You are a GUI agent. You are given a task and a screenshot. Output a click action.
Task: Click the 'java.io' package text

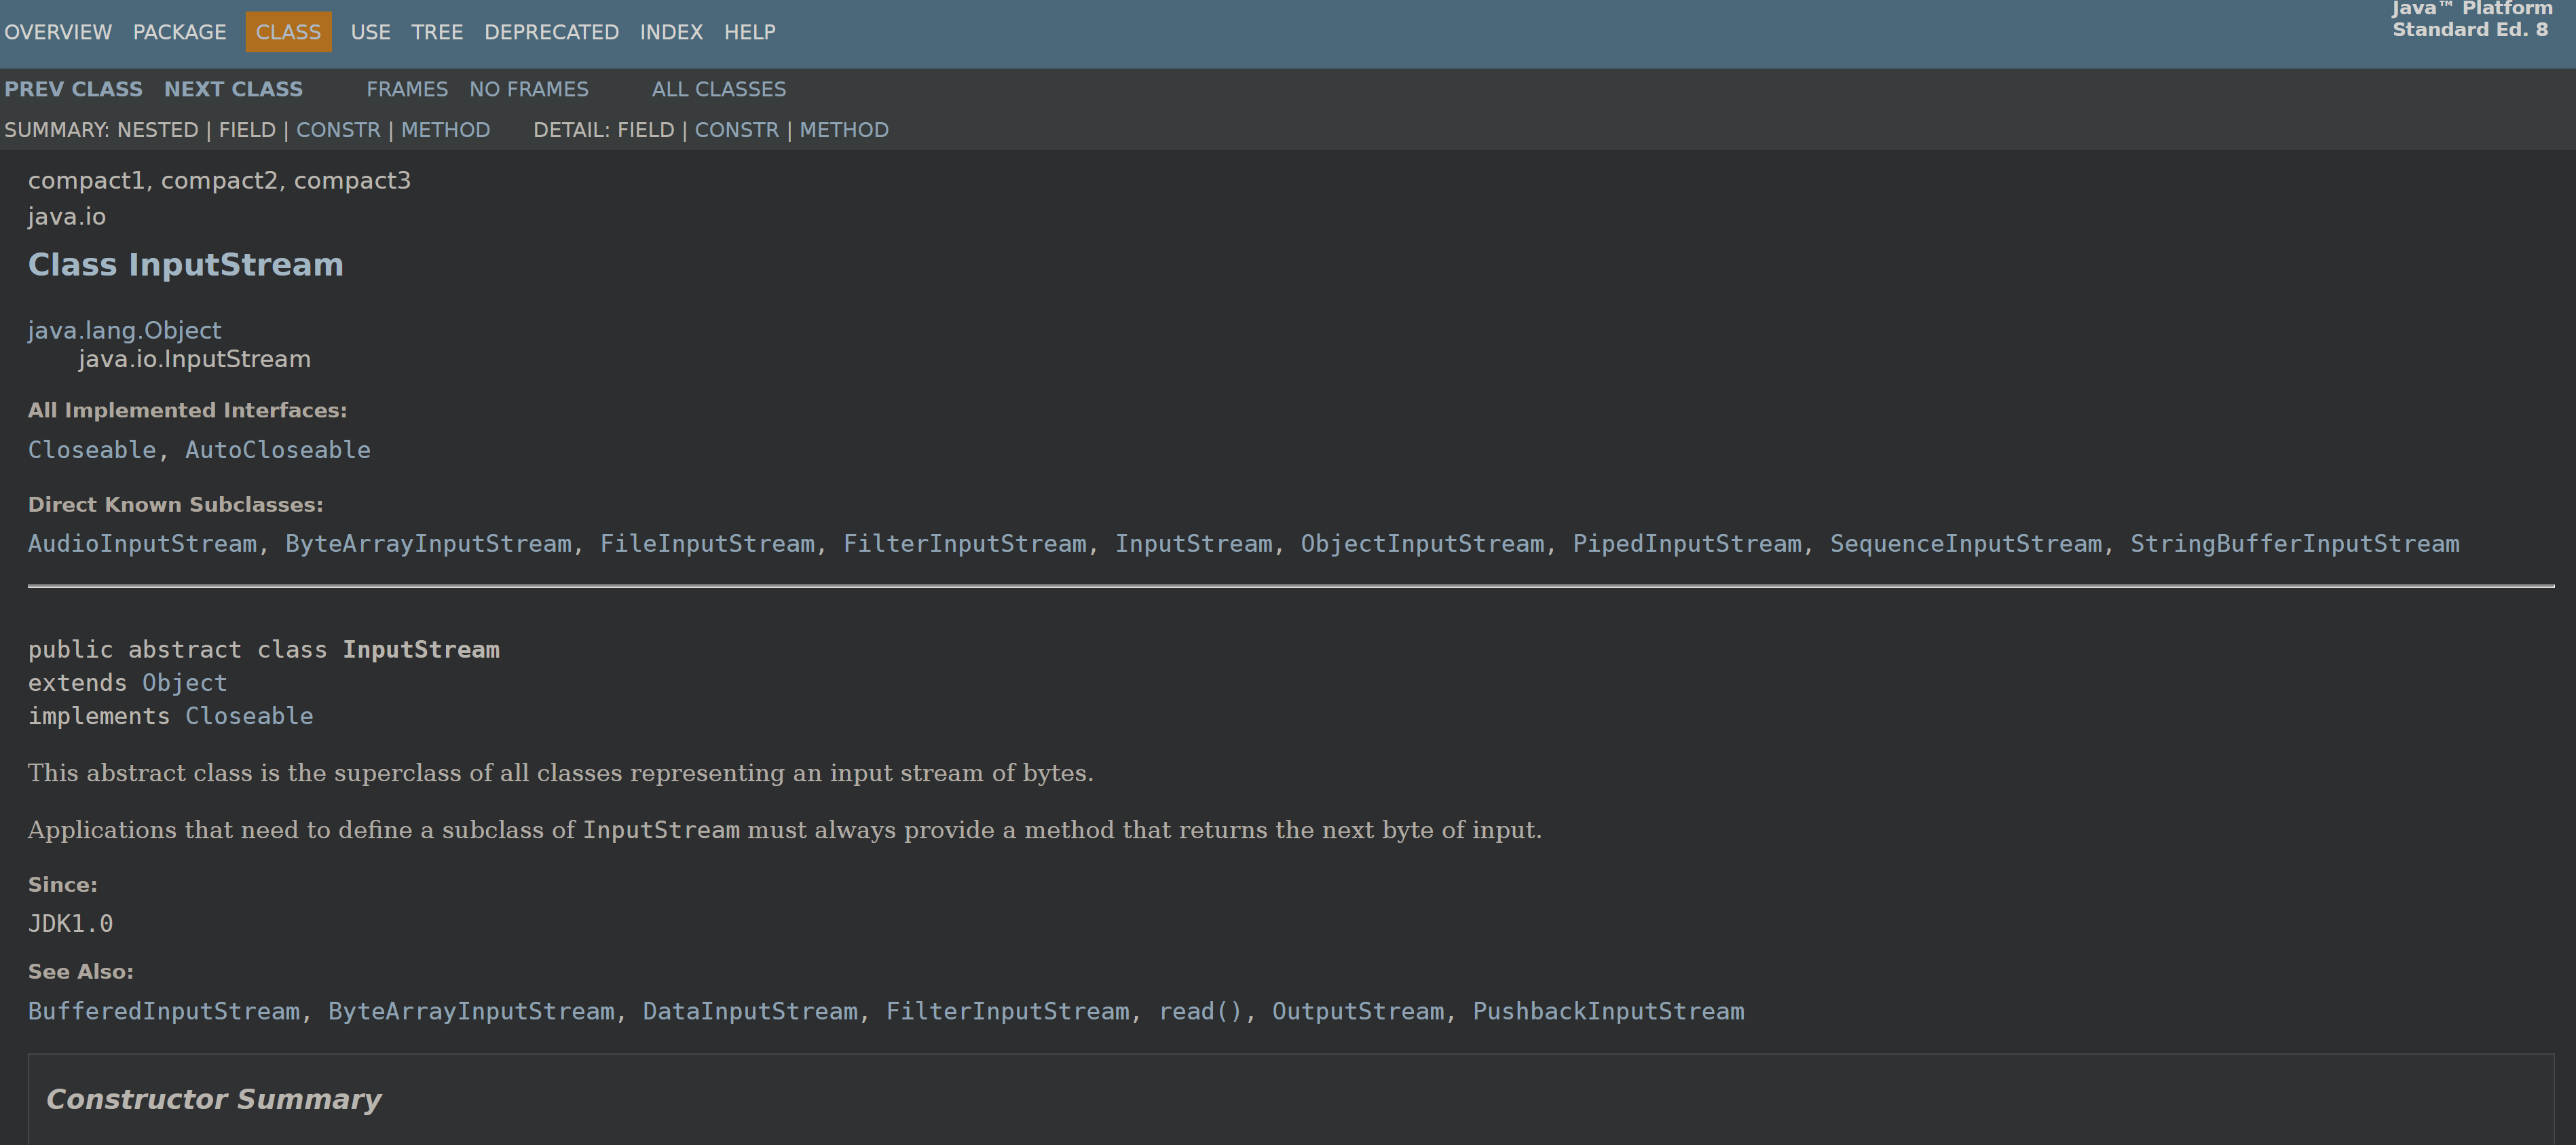[67, 217]
